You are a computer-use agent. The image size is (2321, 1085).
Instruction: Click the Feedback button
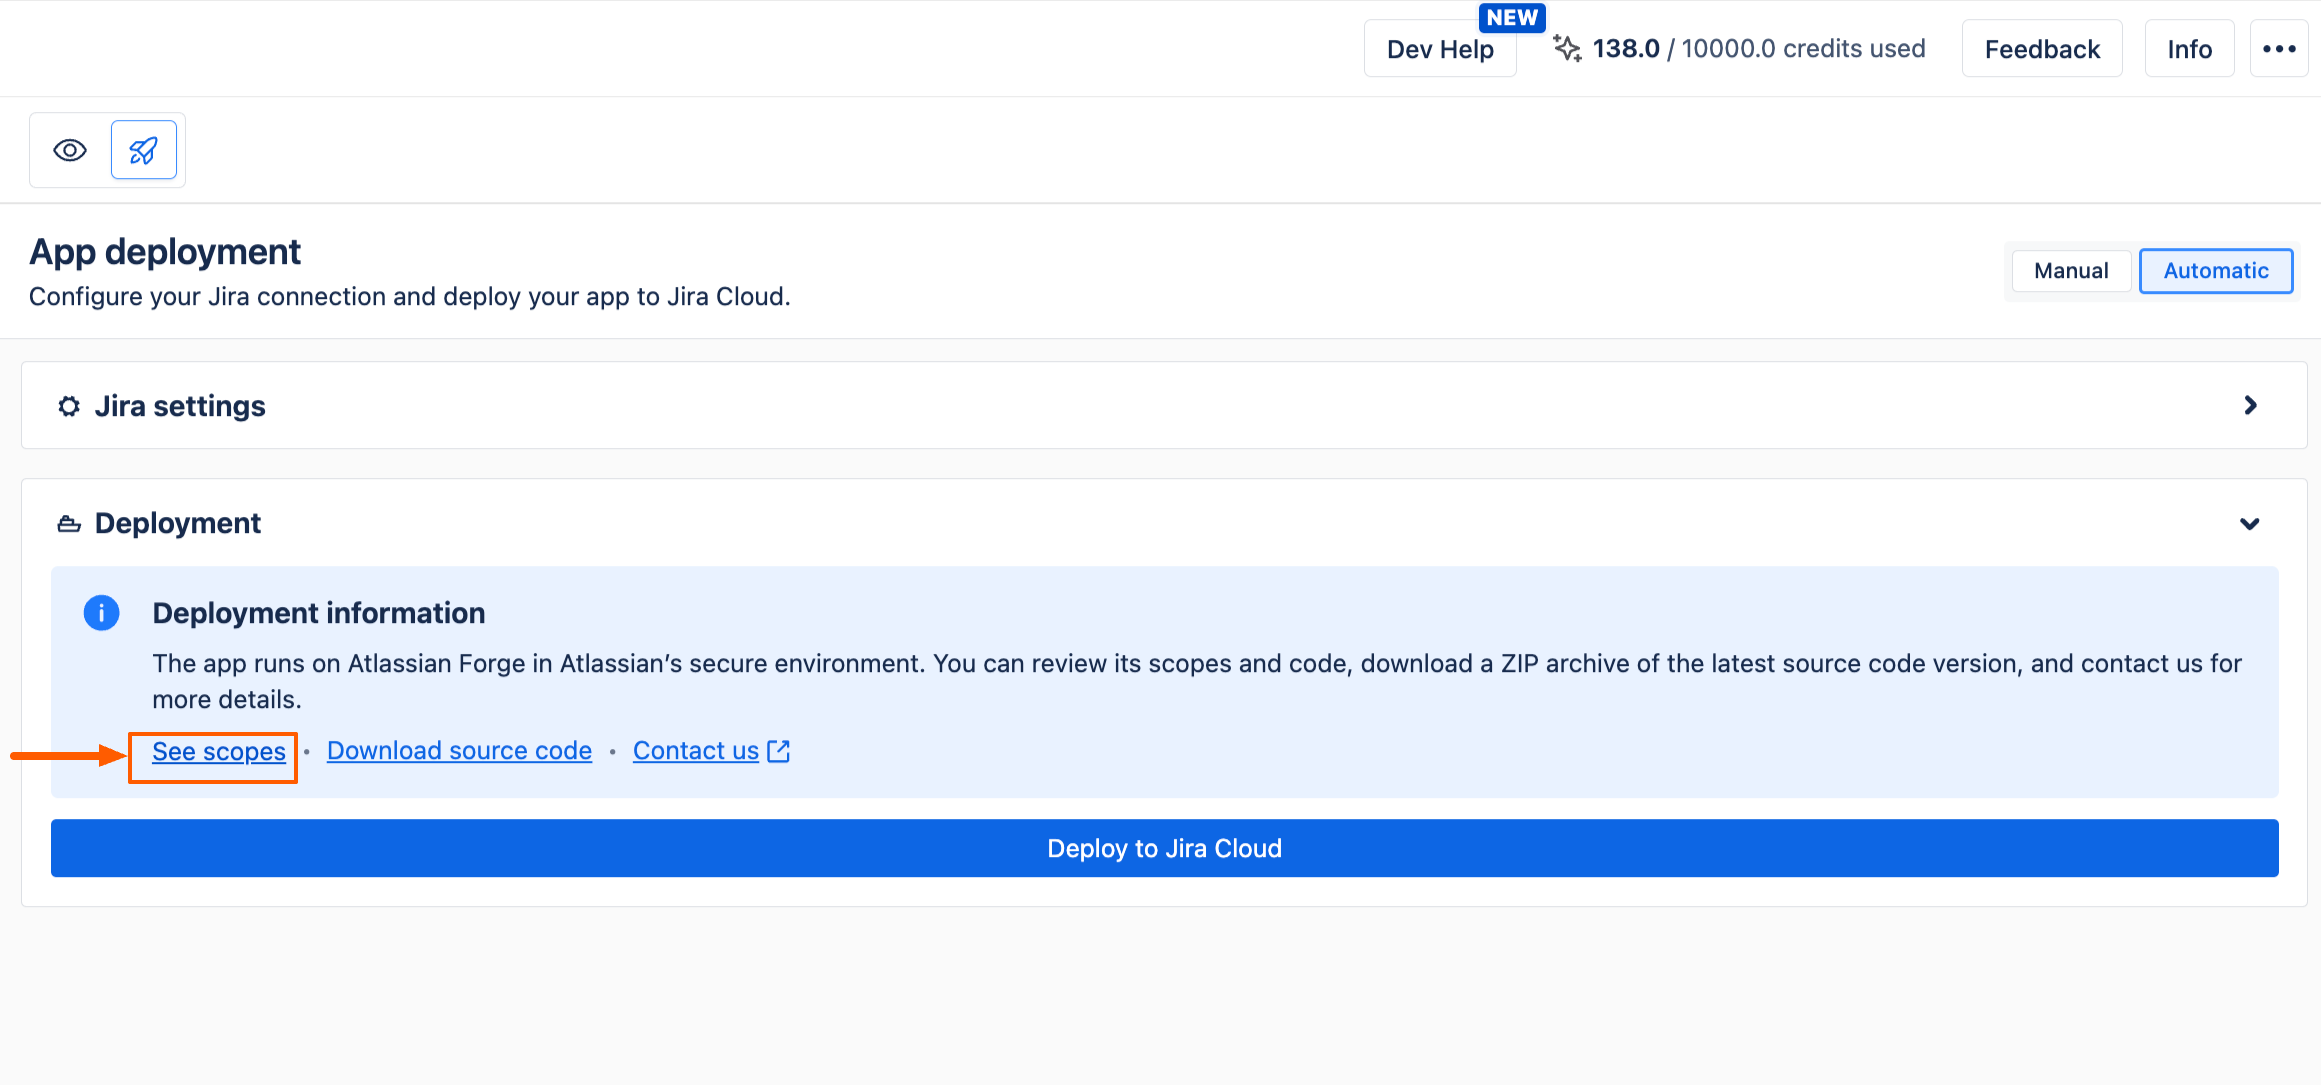(2042, 49)
